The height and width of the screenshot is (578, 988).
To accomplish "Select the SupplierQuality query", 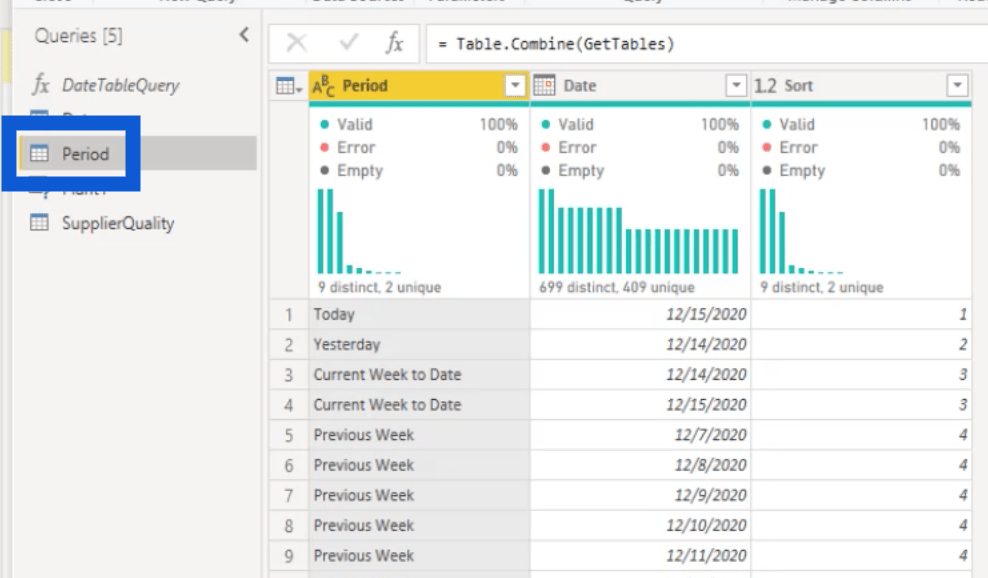I will (x=118, y=223).
